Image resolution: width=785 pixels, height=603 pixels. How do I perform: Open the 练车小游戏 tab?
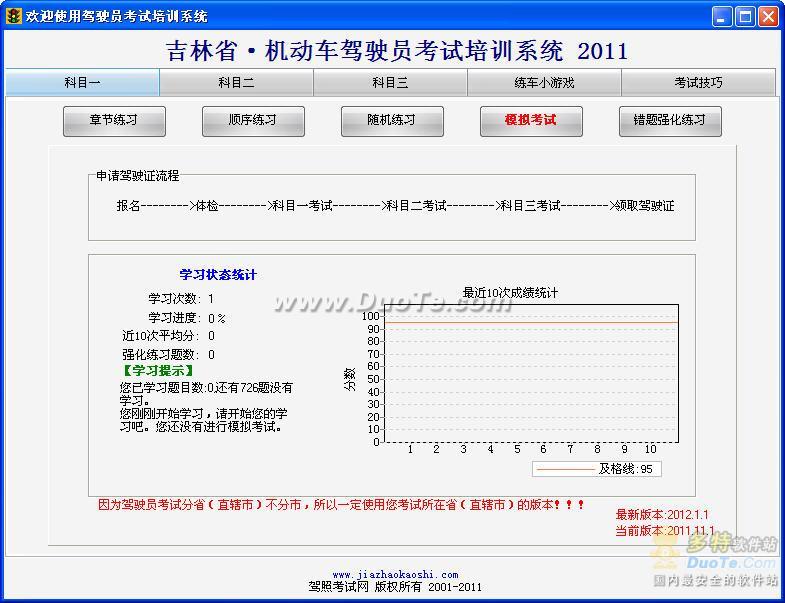[544, 83]
